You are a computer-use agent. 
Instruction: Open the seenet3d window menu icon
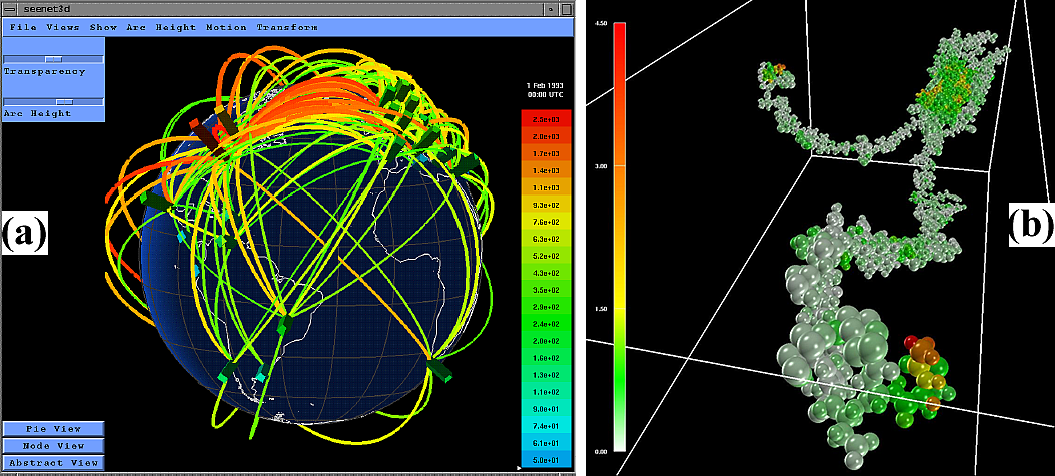(x=11, y=8)
